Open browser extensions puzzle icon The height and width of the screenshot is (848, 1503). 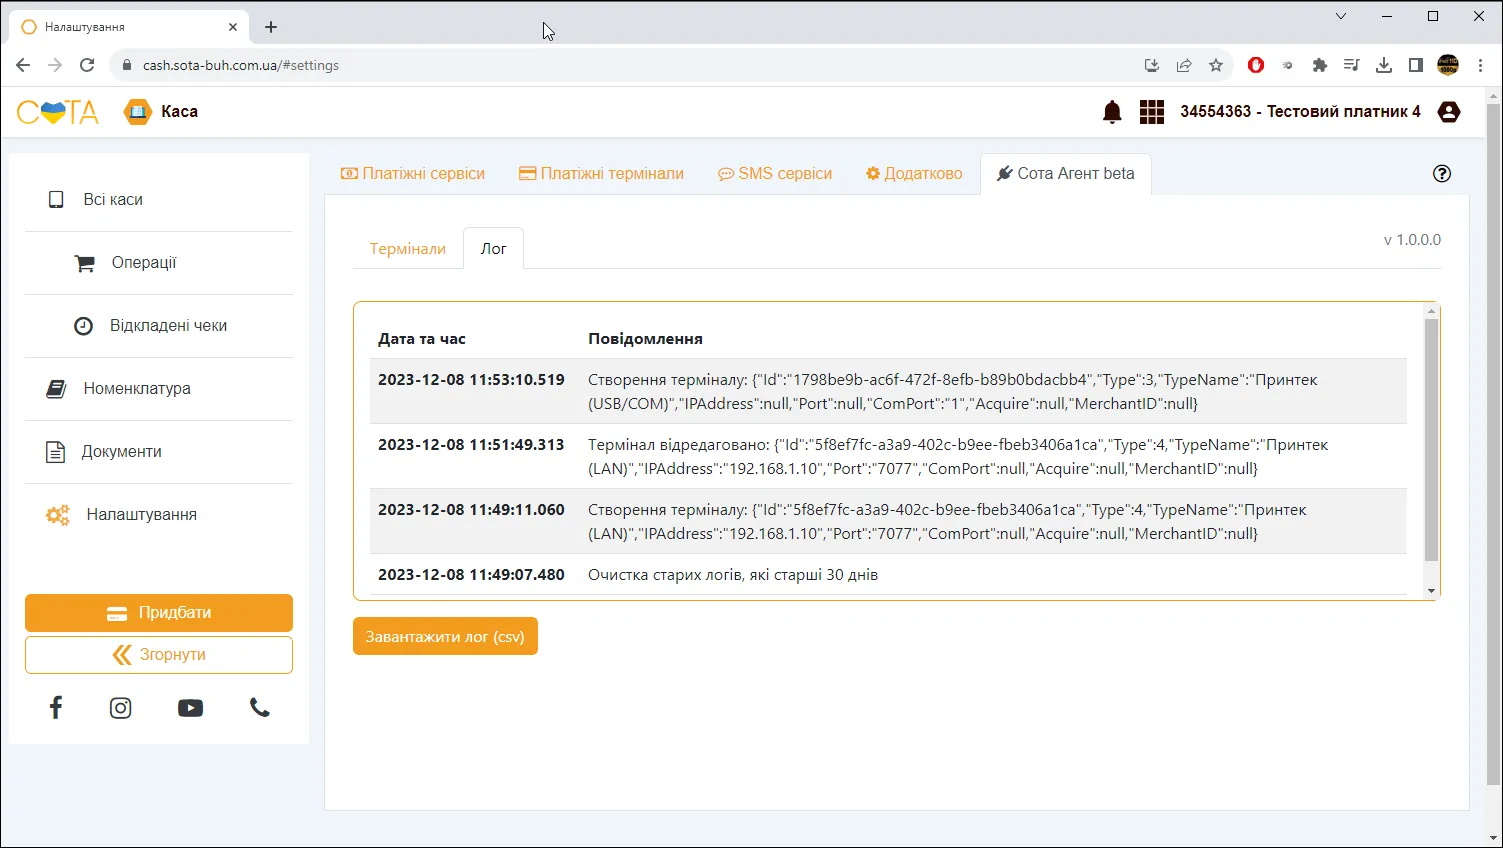coord(1320,65)
